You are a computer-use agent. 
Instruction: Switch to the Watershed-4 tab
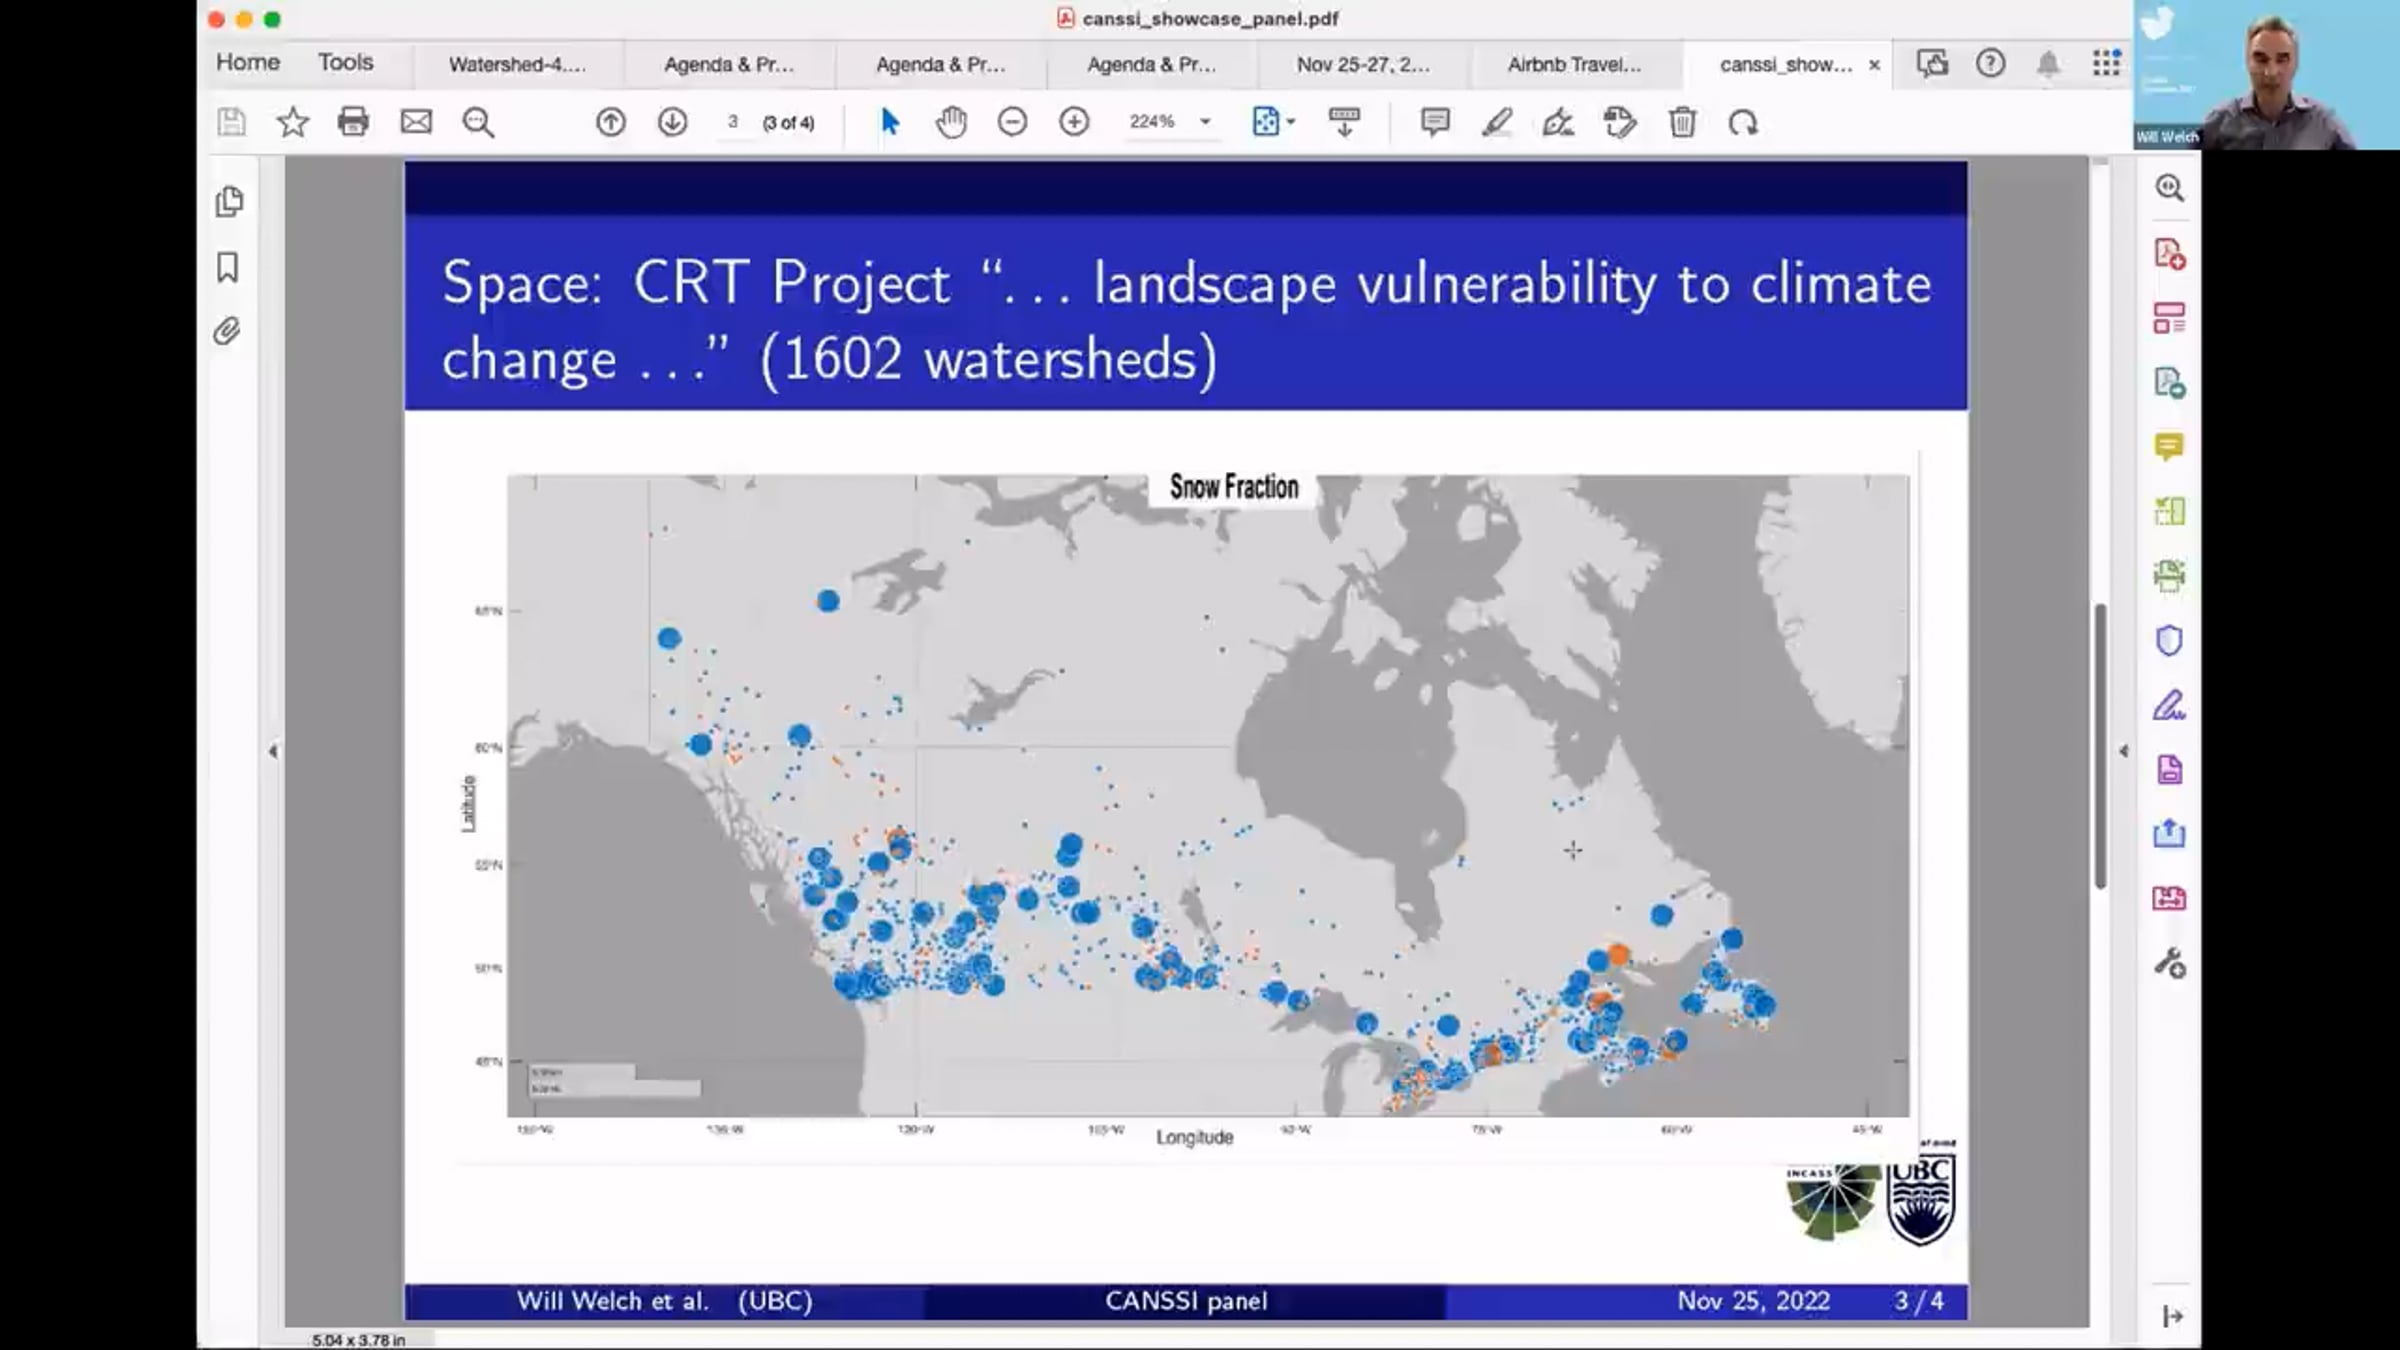[517, 65]
